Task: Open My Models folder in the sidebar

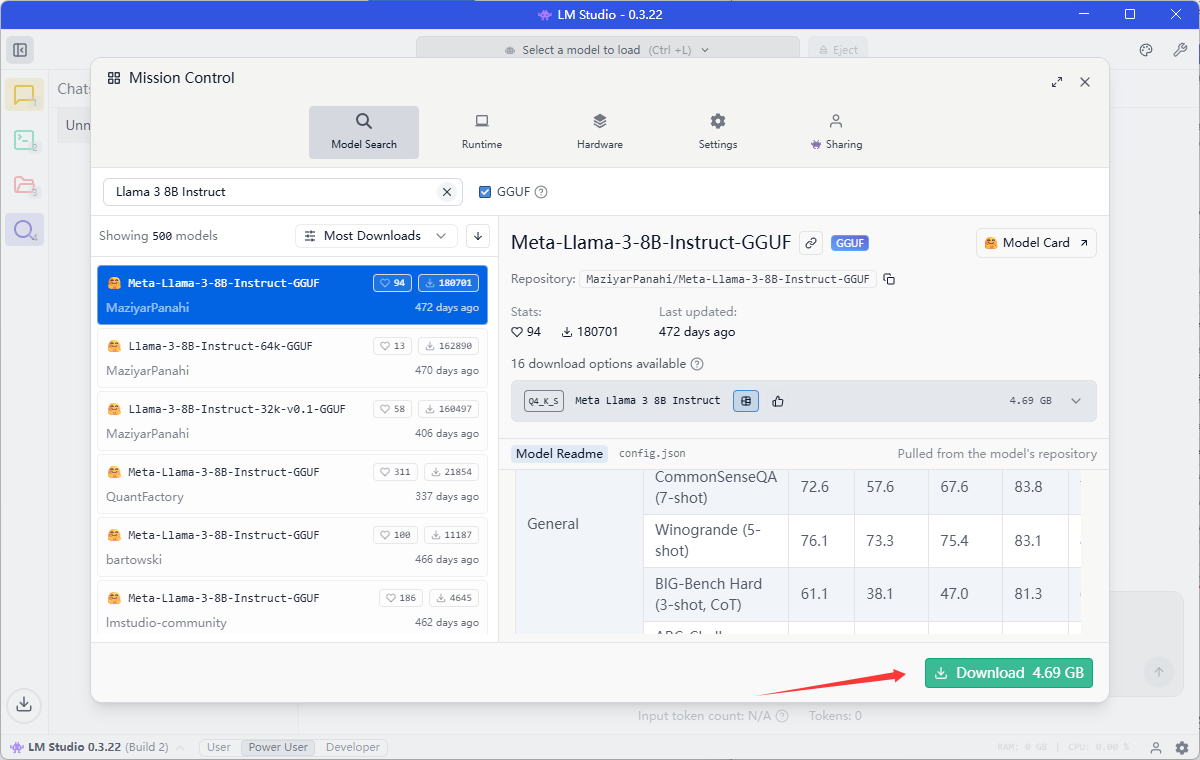Action: (24, 185)
